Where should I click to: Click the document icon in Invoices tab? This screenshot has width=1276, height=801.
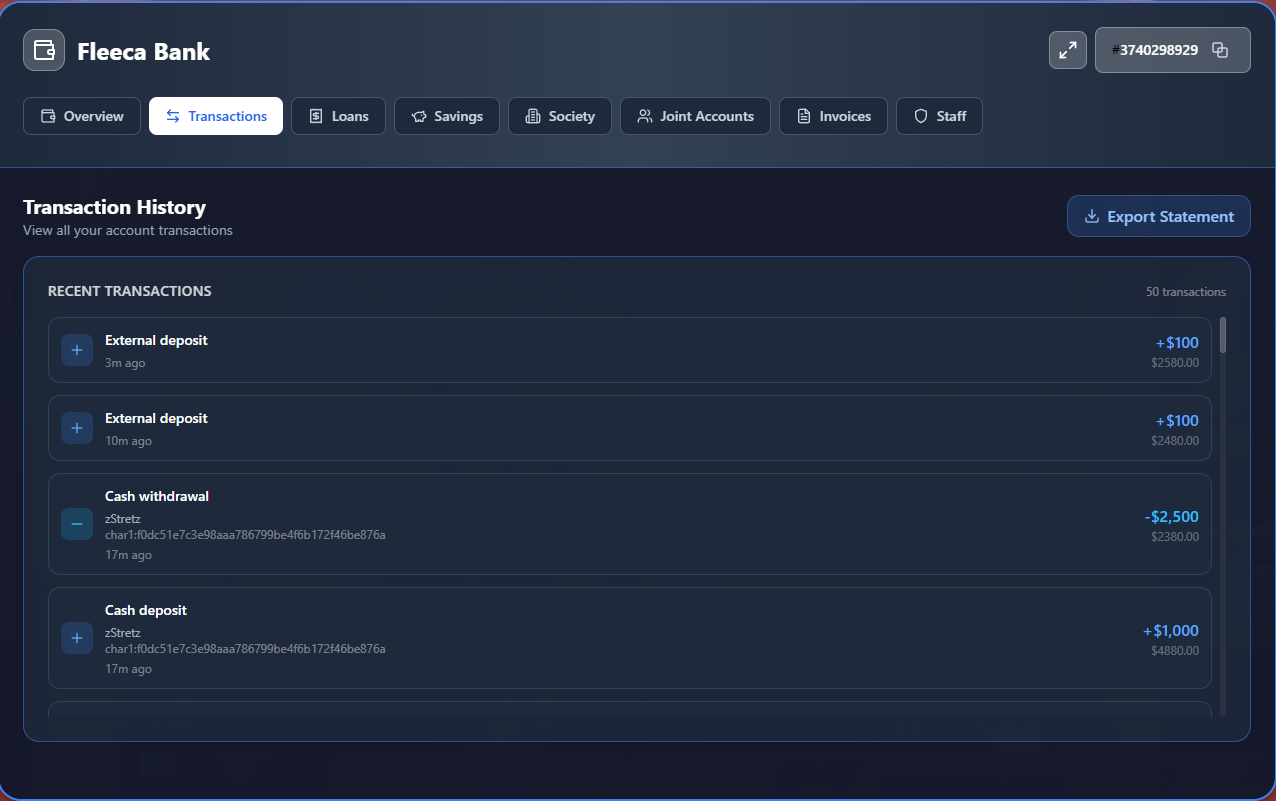coord(804,116)
